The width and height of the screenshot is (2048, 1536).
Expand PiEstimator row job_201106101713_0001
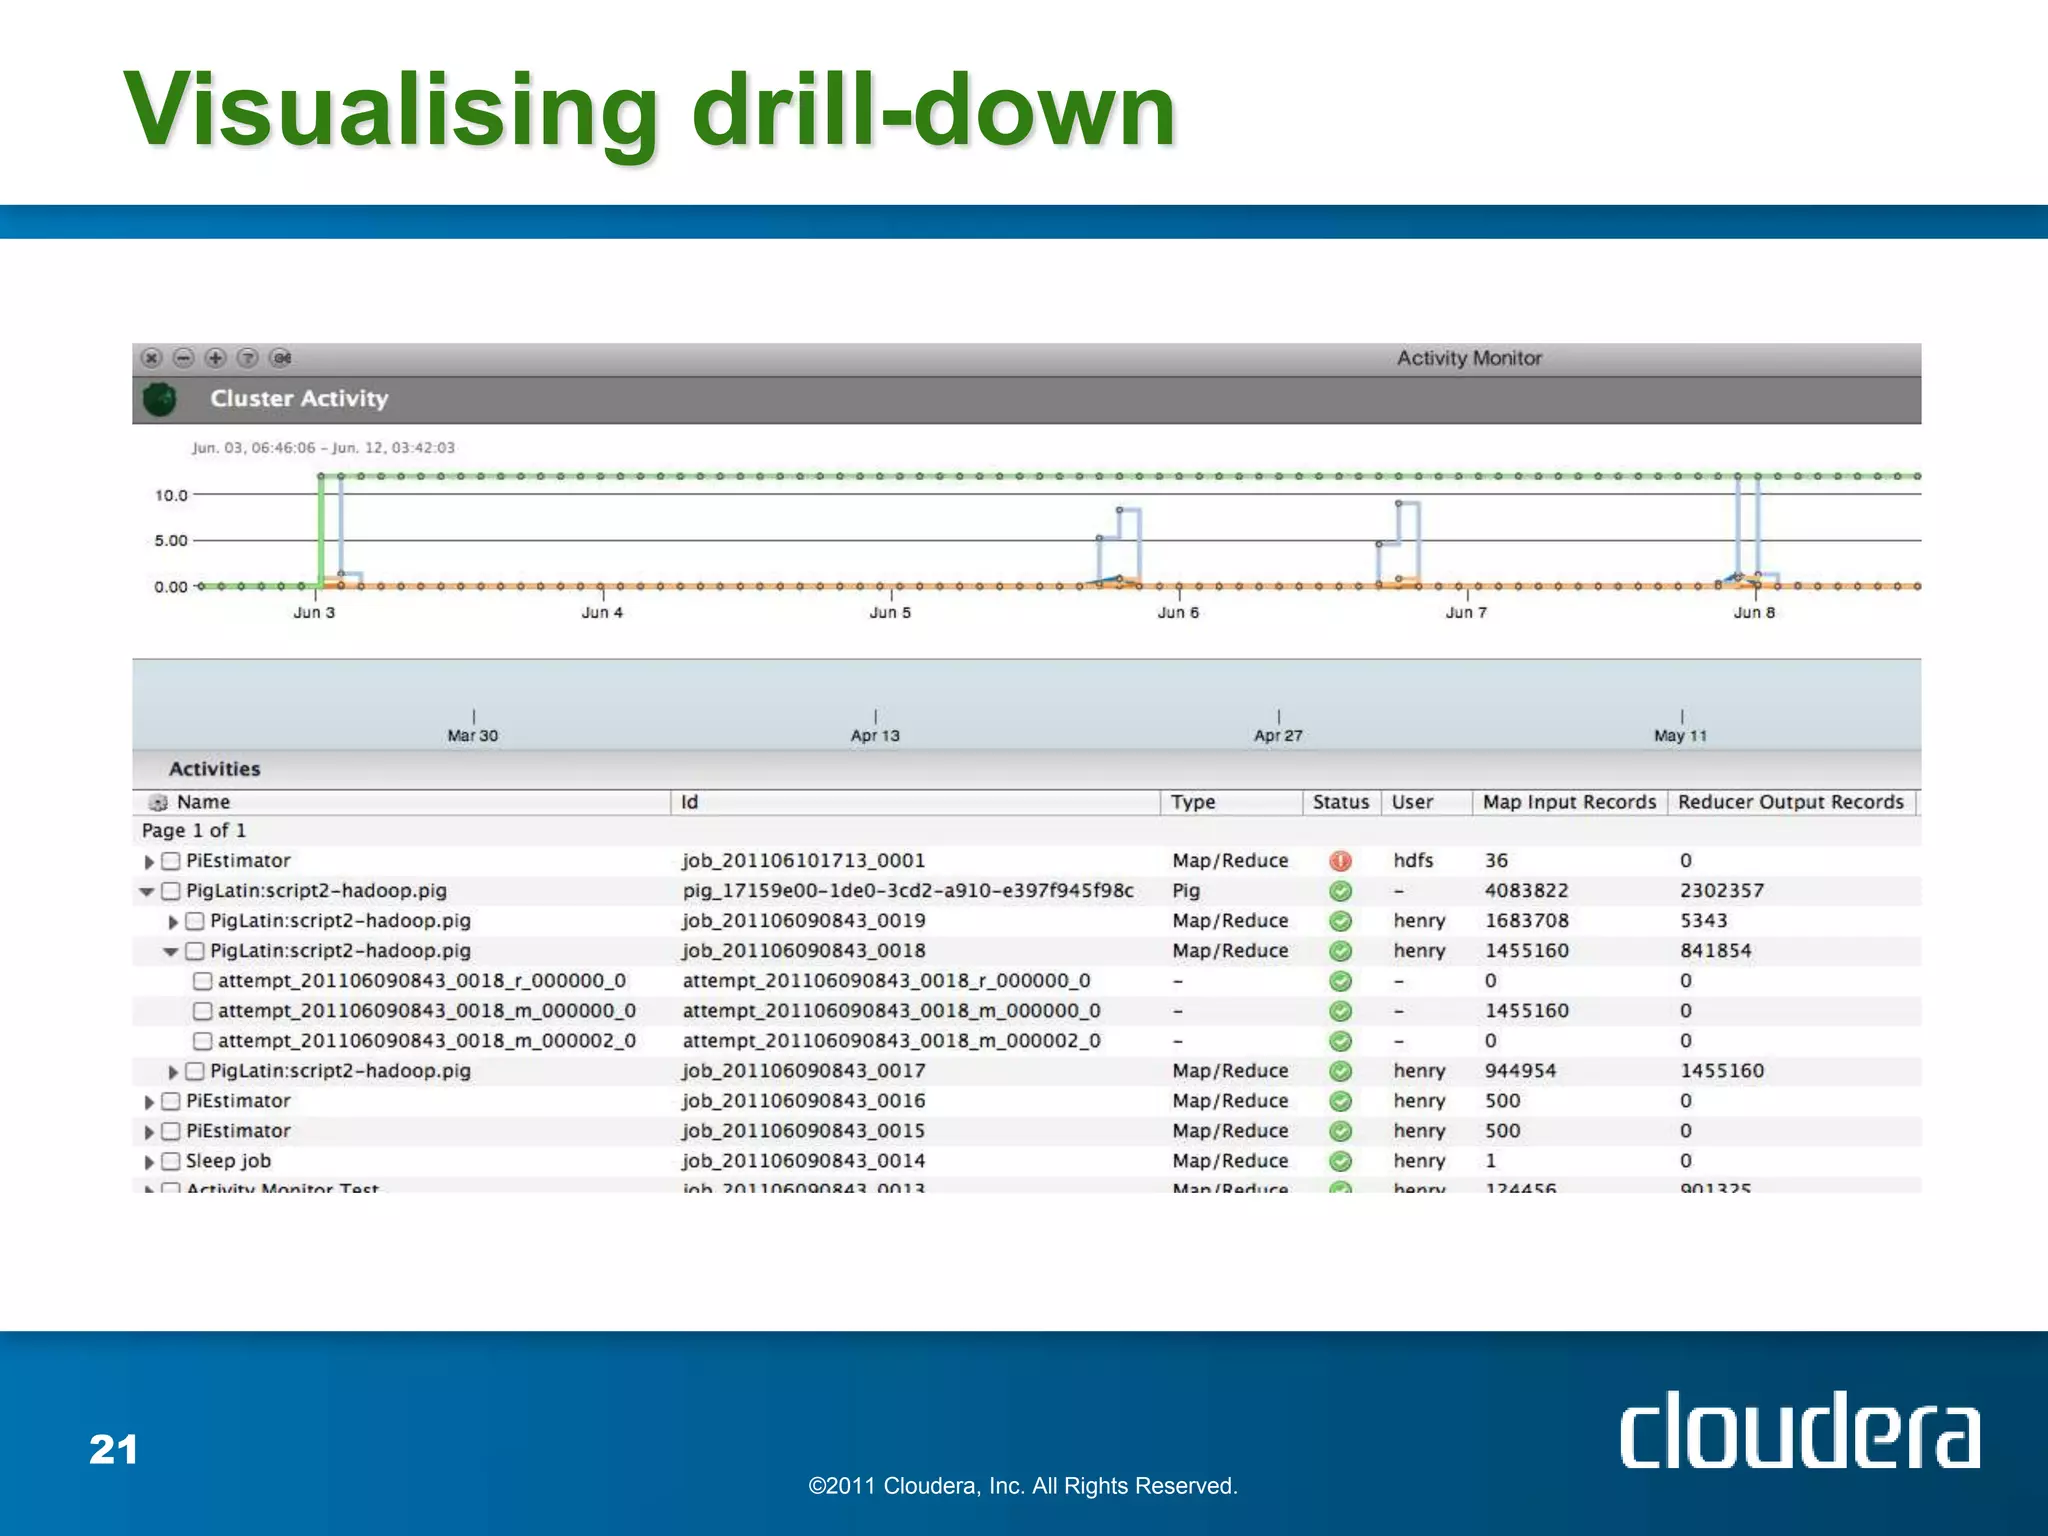pyautogui.click(x=149, y=862)
